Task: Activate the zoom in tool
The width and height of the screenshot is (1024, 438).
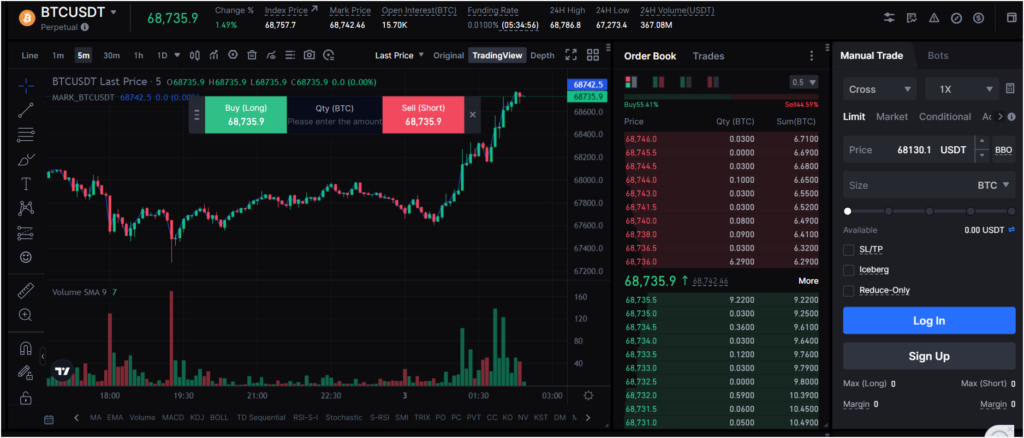Action: tap(26, 315)
